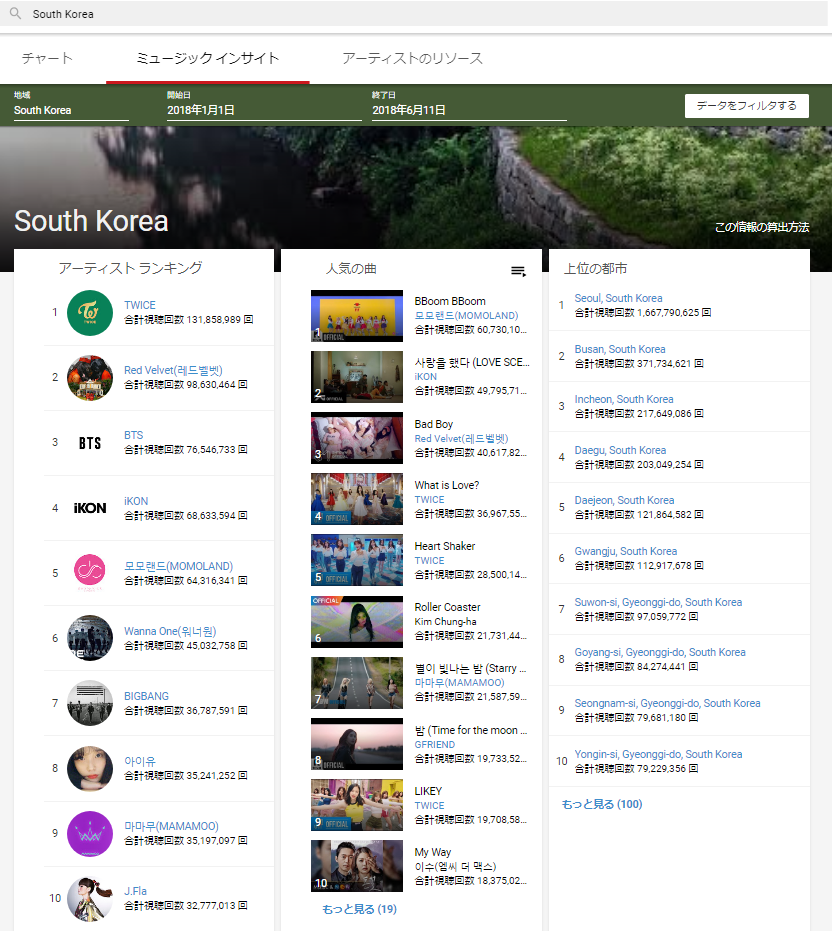Click the BBoom BBoom song title
The height and width of the screenshot is (931, 832).
click(x=450, y=301)
